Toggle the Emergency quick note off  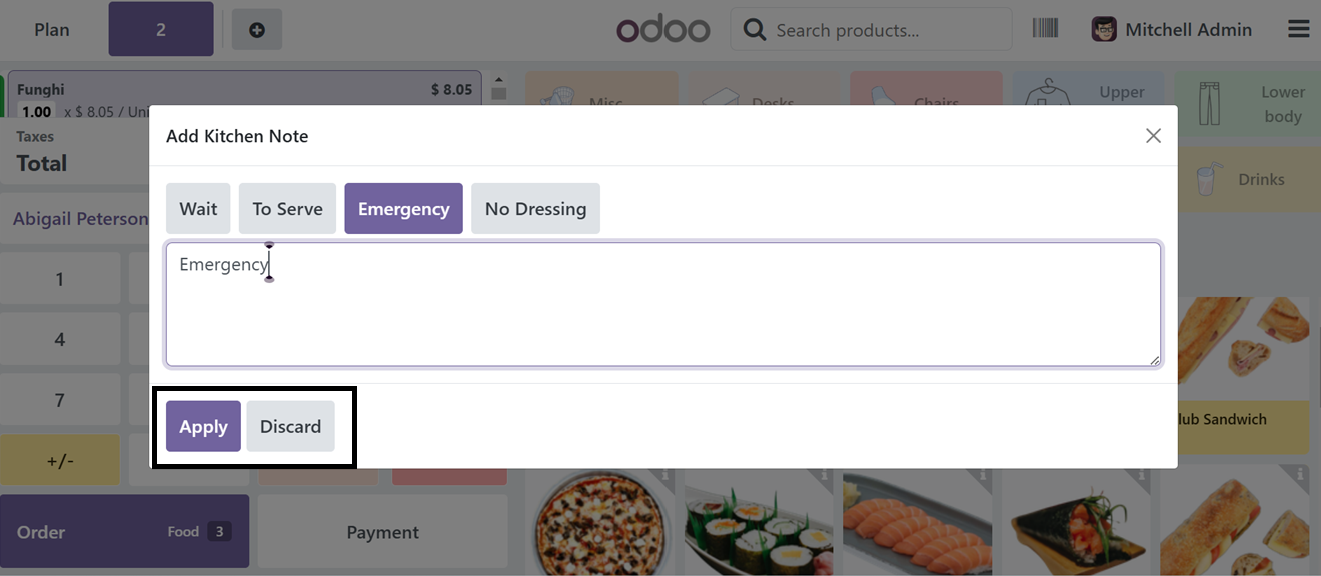(x=403, y=208)
